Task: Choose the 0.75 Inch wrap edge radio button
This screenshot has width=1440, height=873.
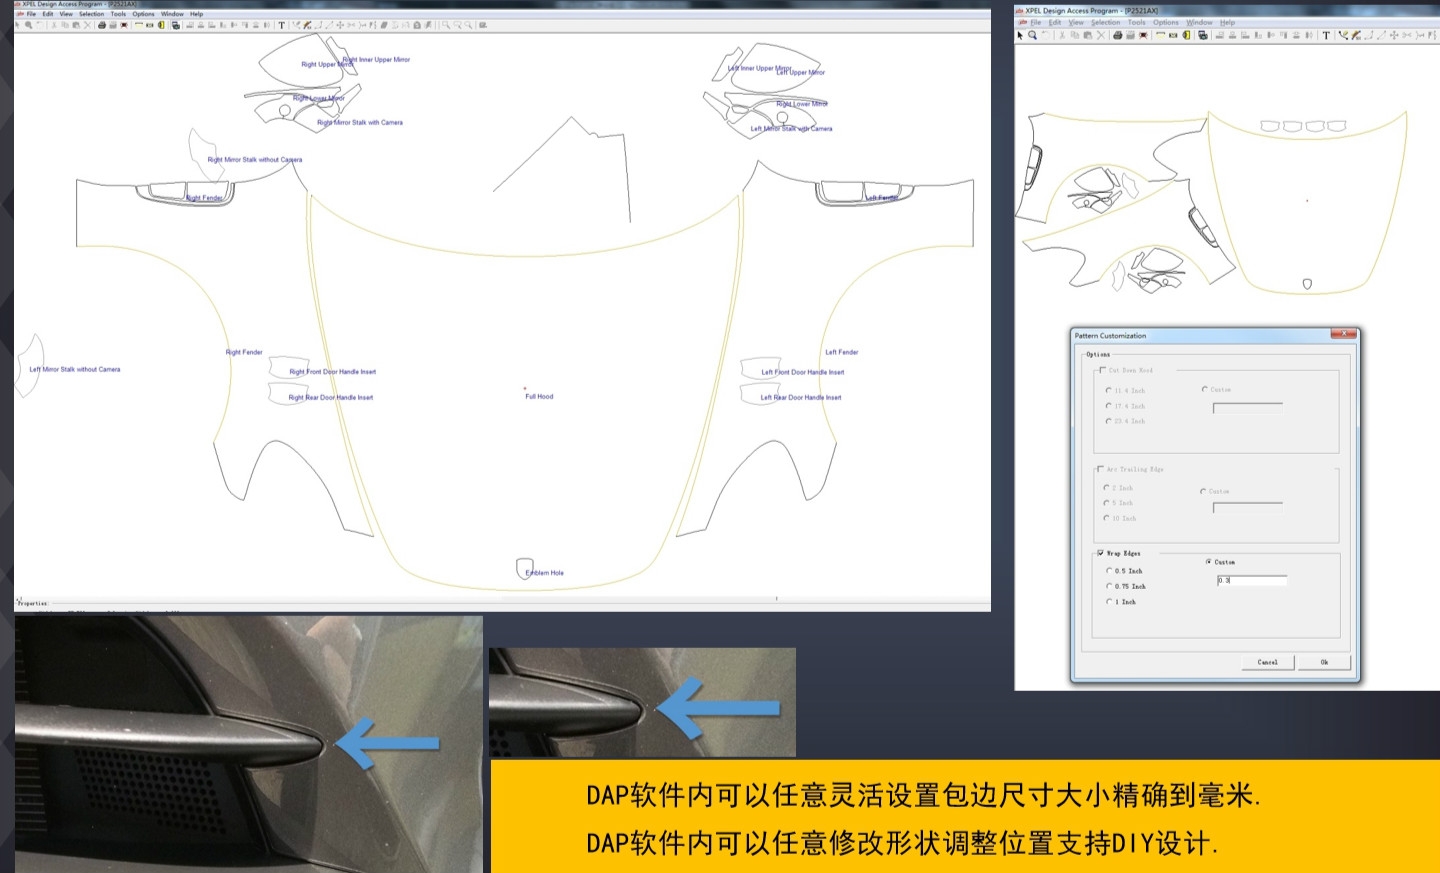Action: pyautogui.click(x=1109, y=586)
